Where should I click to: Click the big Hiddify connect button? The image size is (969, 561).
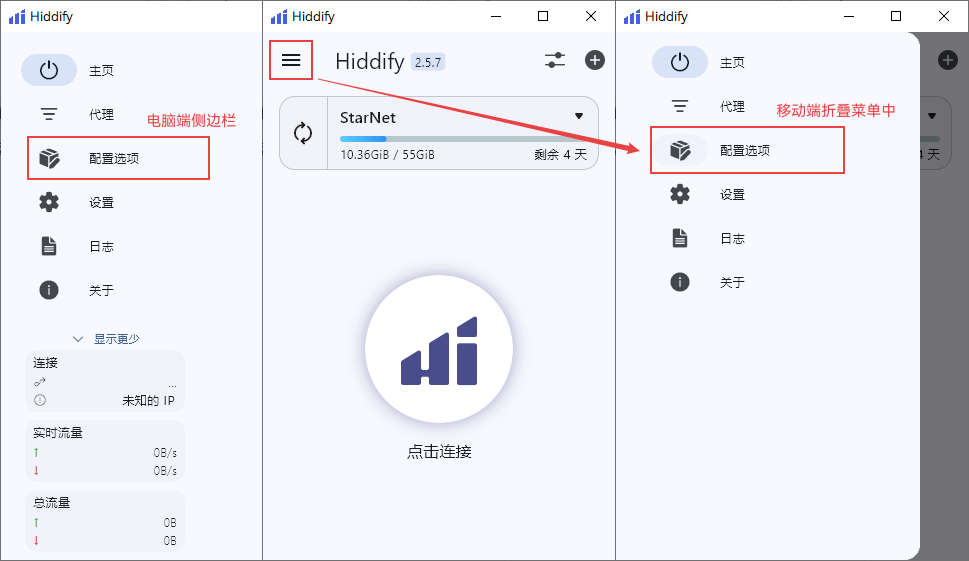click(x=439, y=349)
